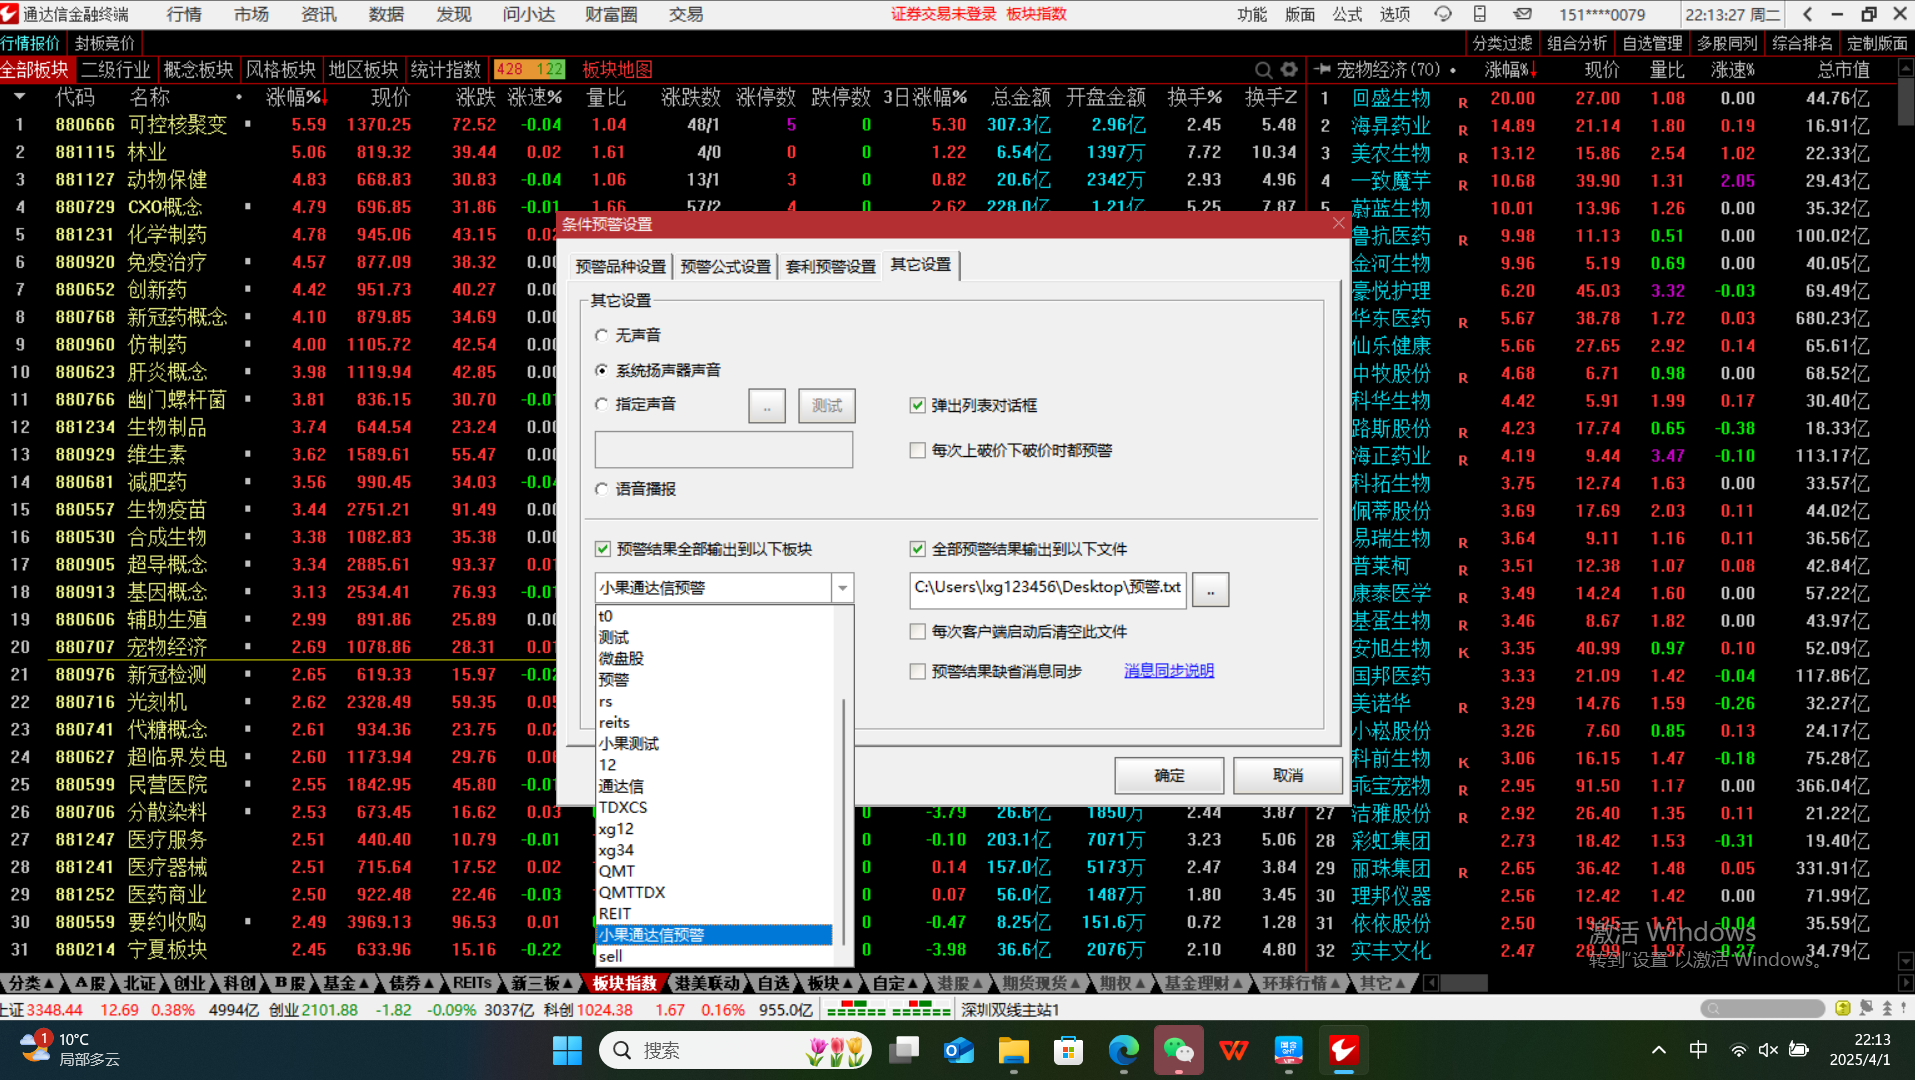Open Microsoft Edge from the taskbar
The width and height of the screenshot is (1915, 1080).
pyautogui.click(x=1123, y=1050)
